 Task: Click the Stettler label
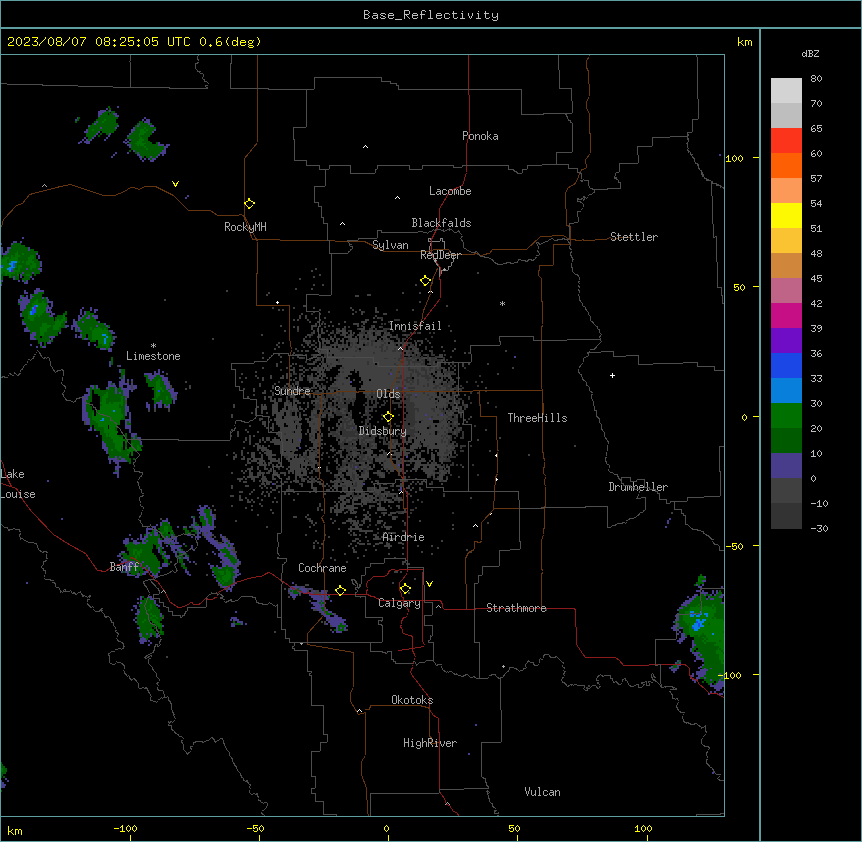click(x=634, y=237)
